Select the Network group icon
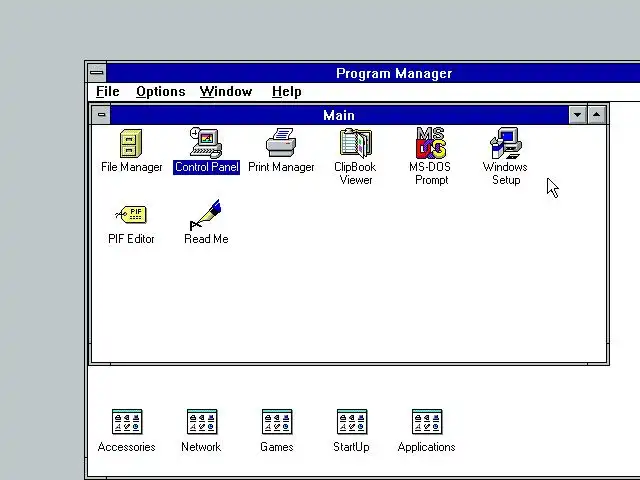 (202, 422)
